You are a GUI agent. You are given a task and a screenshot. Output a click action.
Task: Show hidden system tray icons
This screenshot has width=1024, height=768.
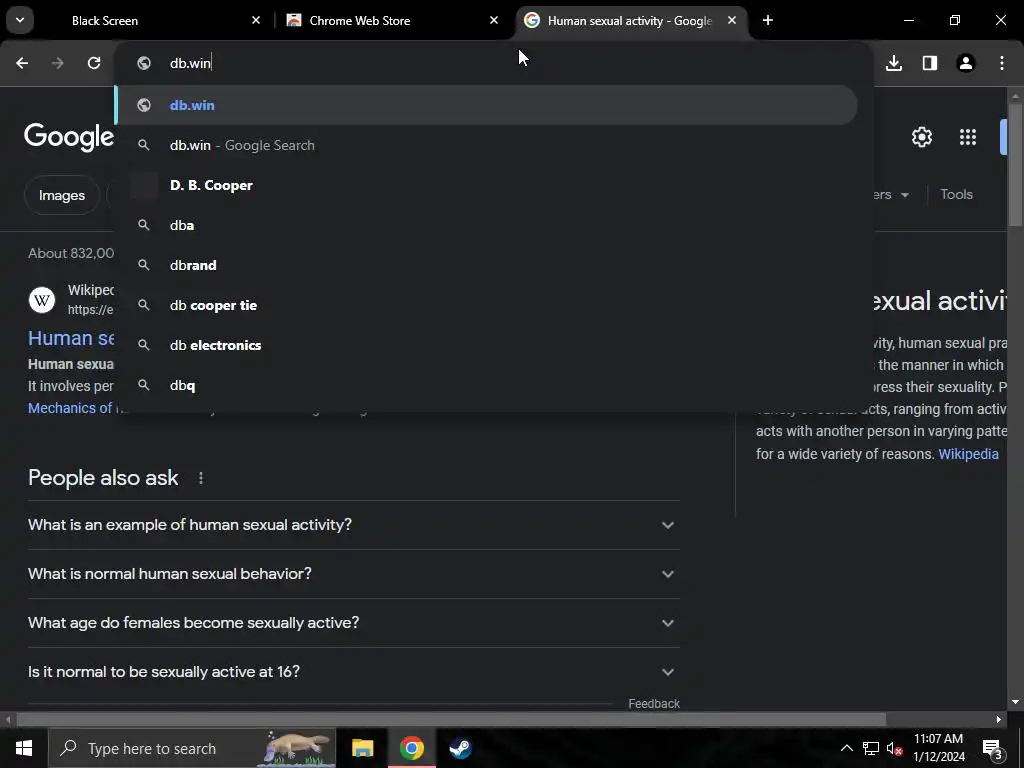point(846,748)
